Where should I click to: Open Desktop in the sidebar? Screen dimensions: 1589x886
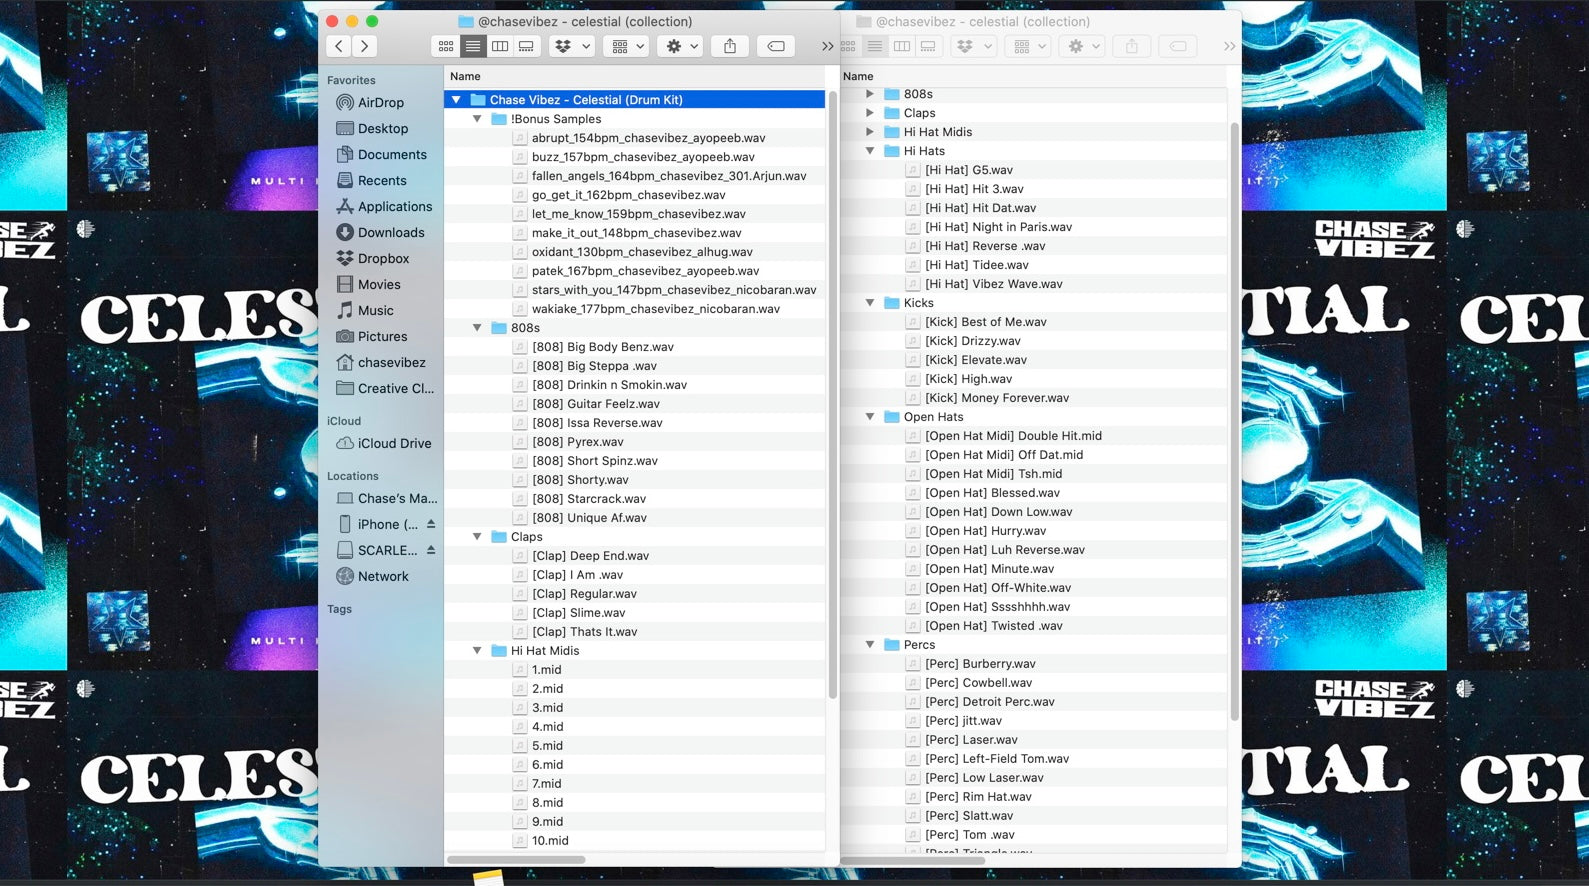point(382,128)
